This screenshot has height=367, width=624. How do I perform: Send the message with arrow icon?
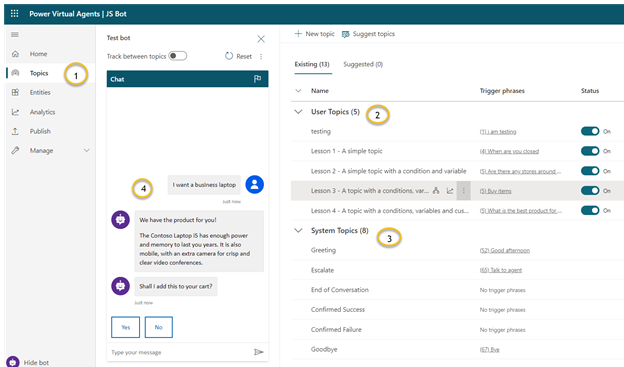[259, 352]
